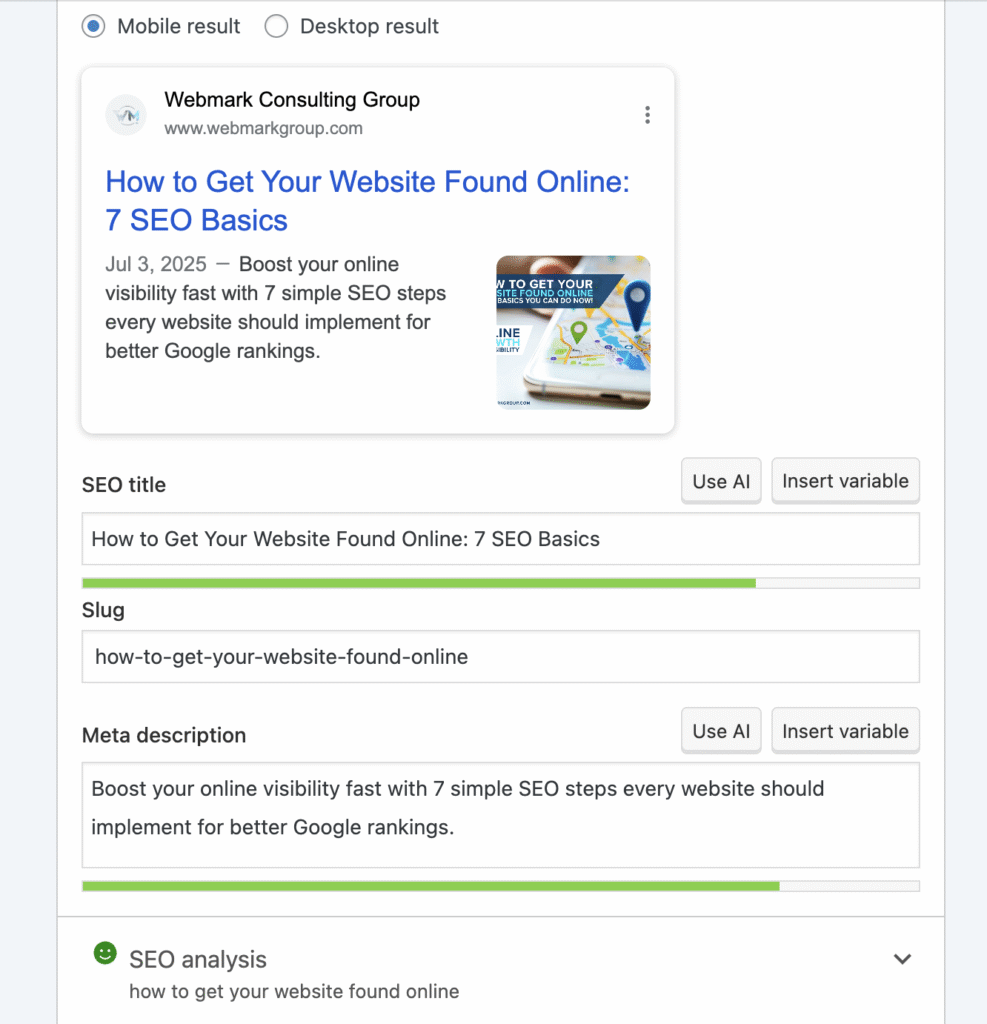Viewport: 987px width, 1024px height.
Task: Click the preview headline link about SEO Basics
Action: click(x=367, y=201)
